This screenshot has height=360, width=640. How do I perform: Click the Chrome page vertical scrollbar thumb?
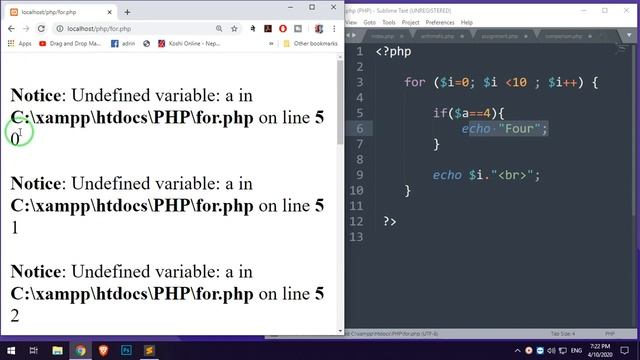point(340,102)
